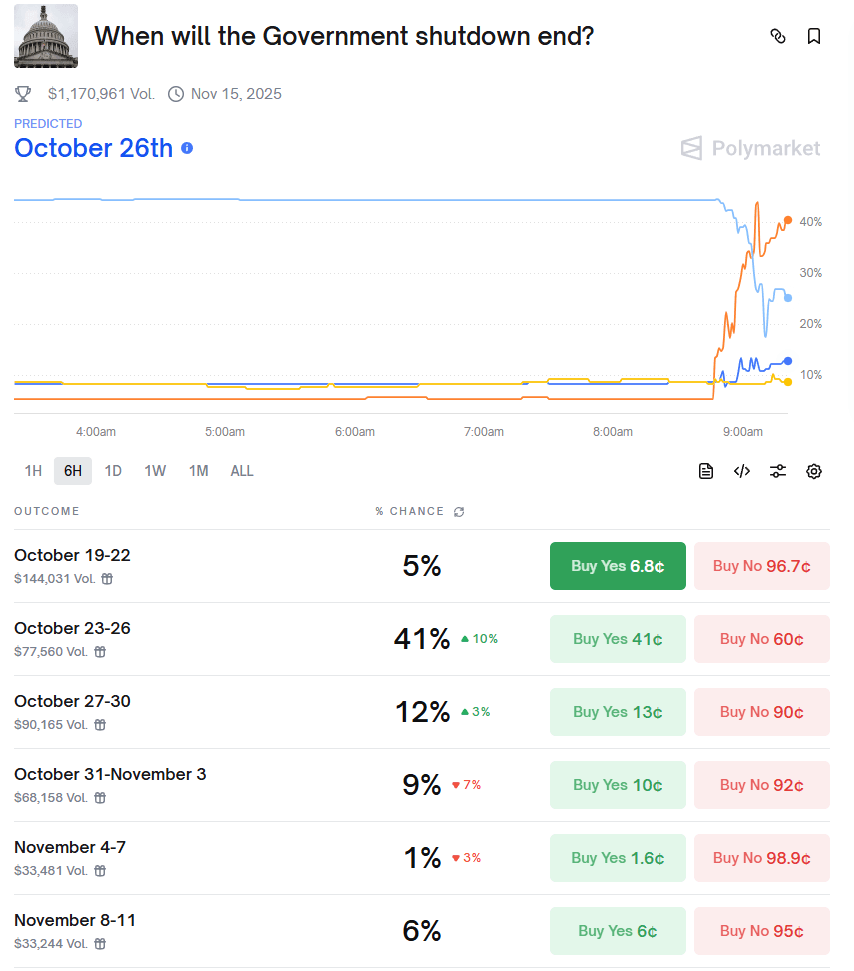The width and height of the screenshot is (854, 971).
Task: Click the orange line endpoint at 40%
Action: pyautogui.click(x=789, y=220)
